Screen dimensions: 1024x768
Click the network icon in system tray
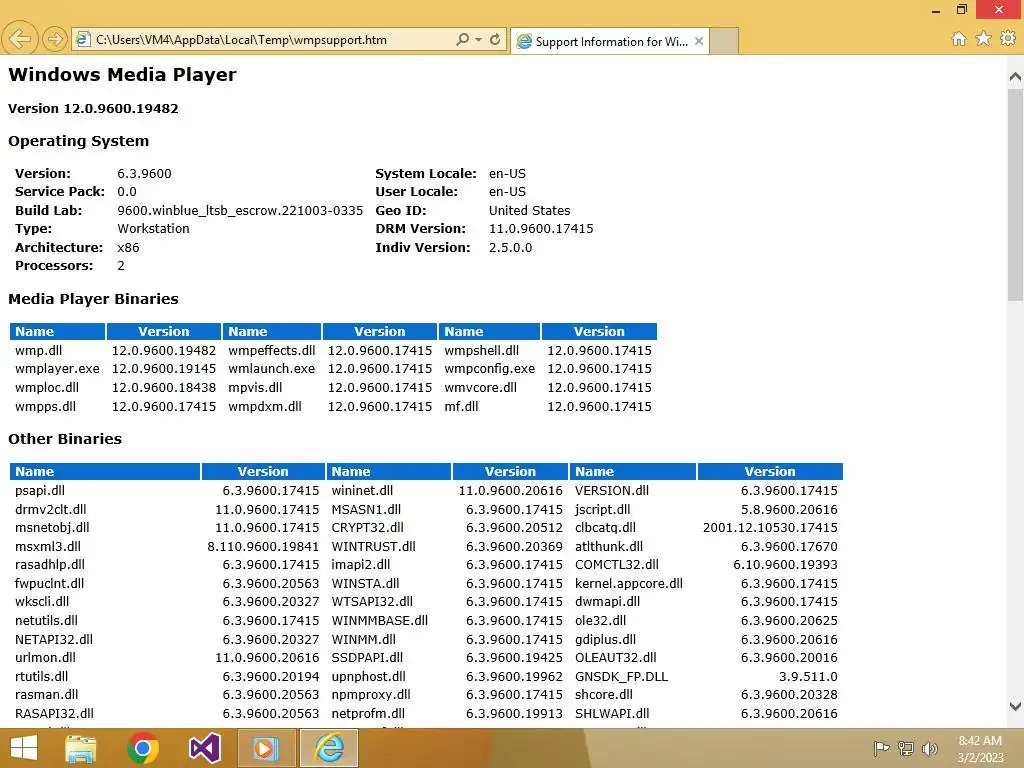(x=906, y=748)
